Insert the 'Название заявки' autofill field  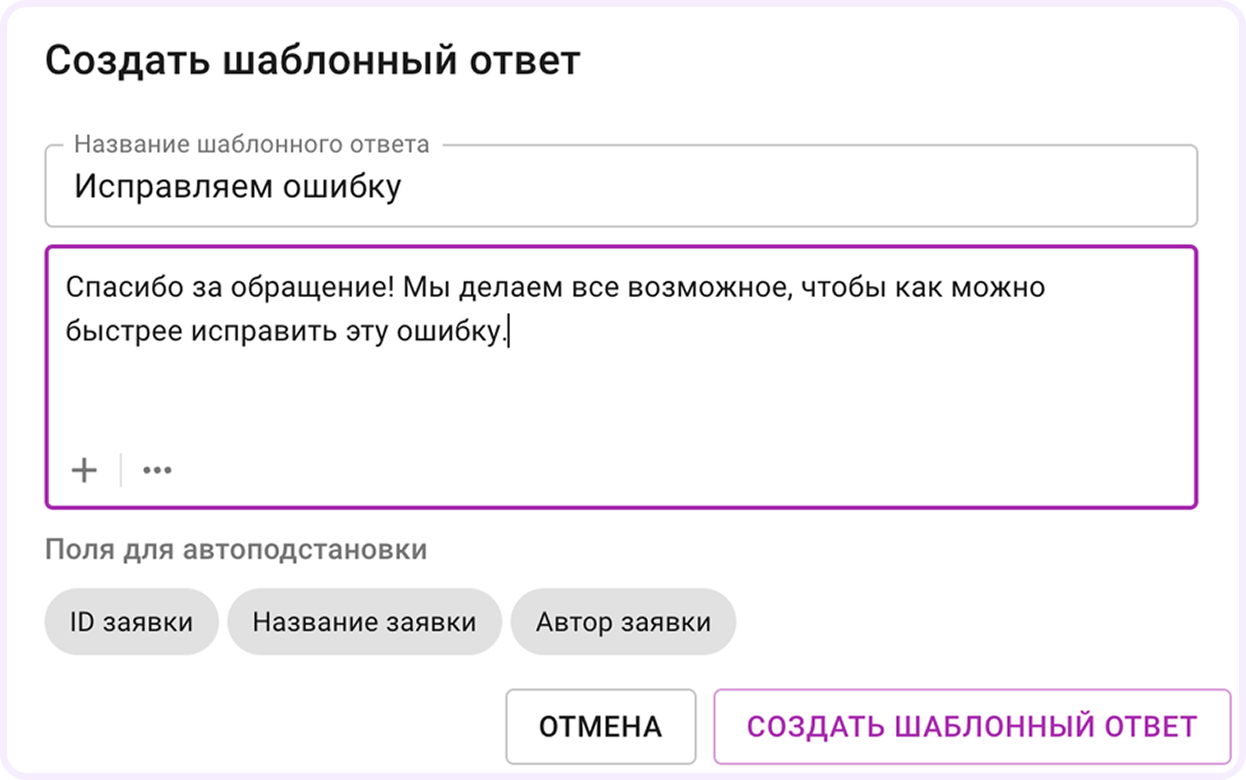tap(364, 621)
